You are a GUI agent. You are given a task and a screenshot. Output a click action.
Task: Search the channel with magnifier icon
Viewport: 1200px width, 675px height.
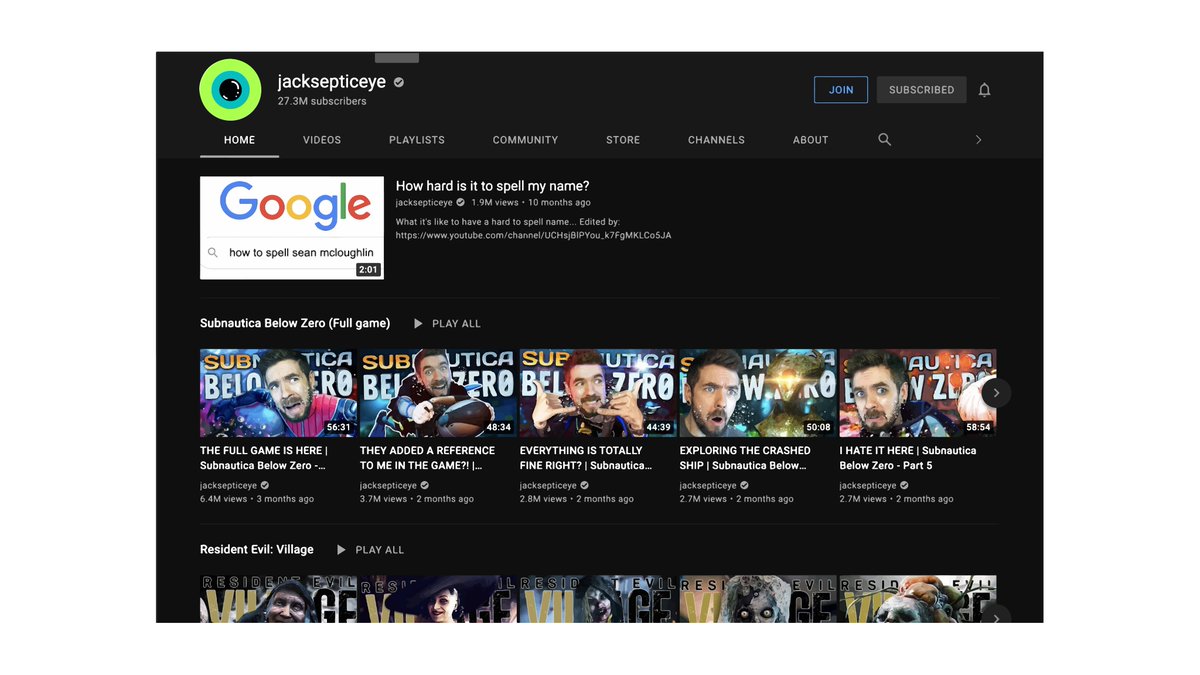884,140
